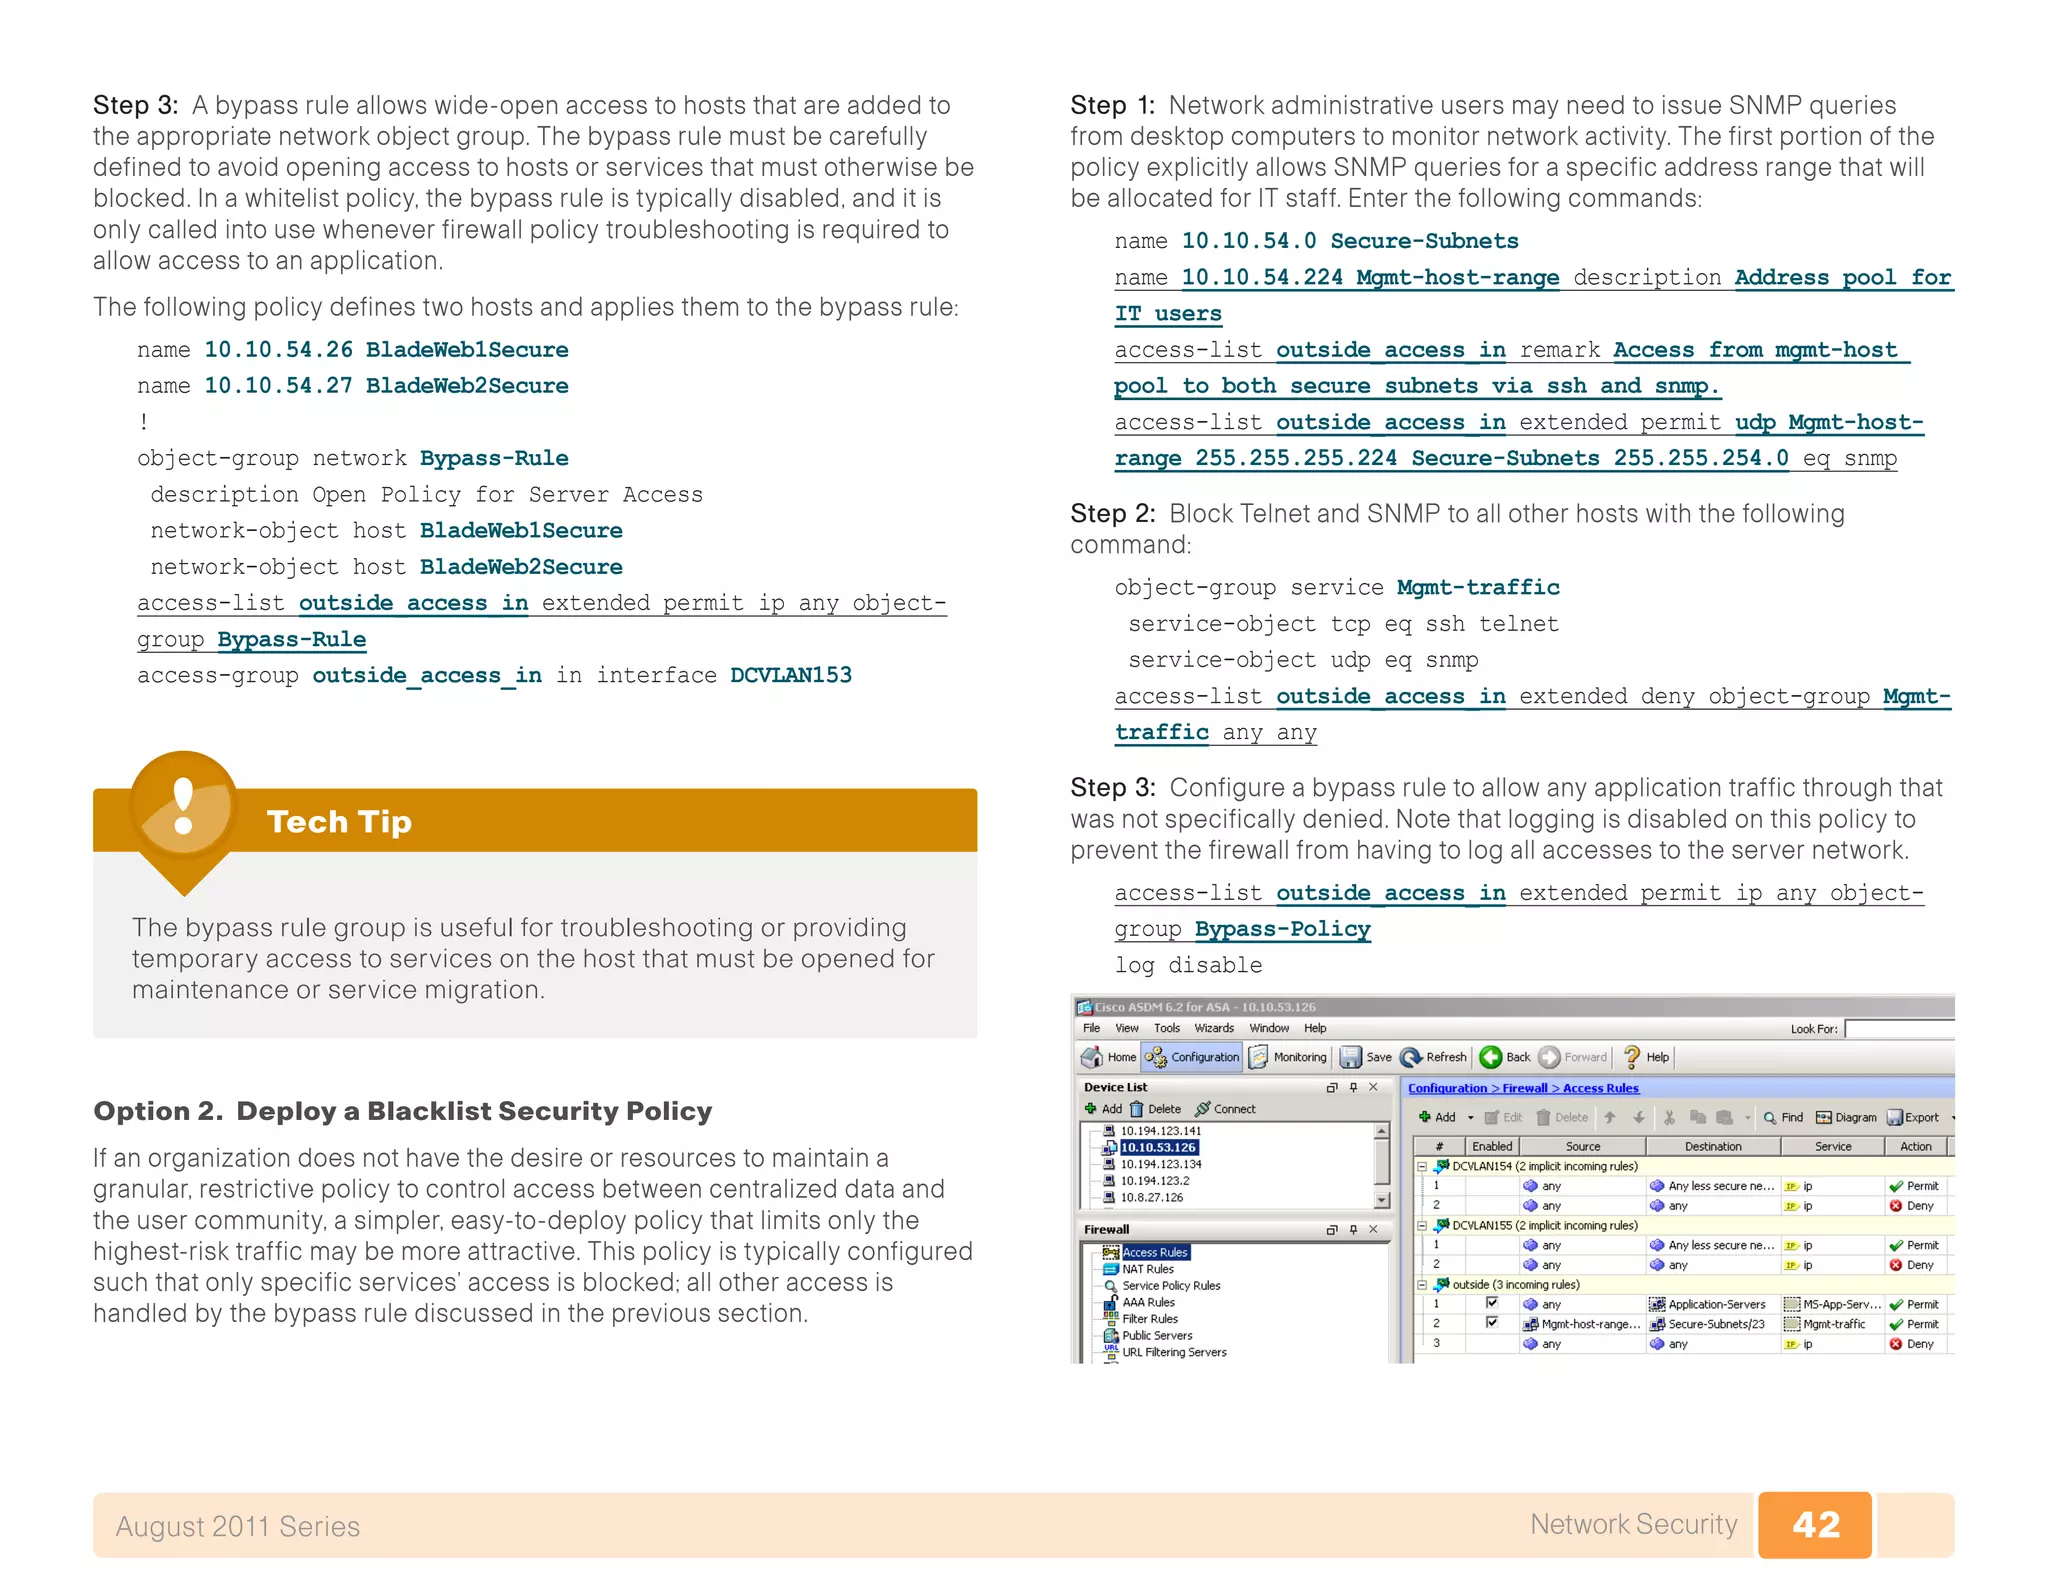Select NAT Rules in Firewall tree
Viewport: 2048px width, 1582px height.
[x=1147, y=1269]
